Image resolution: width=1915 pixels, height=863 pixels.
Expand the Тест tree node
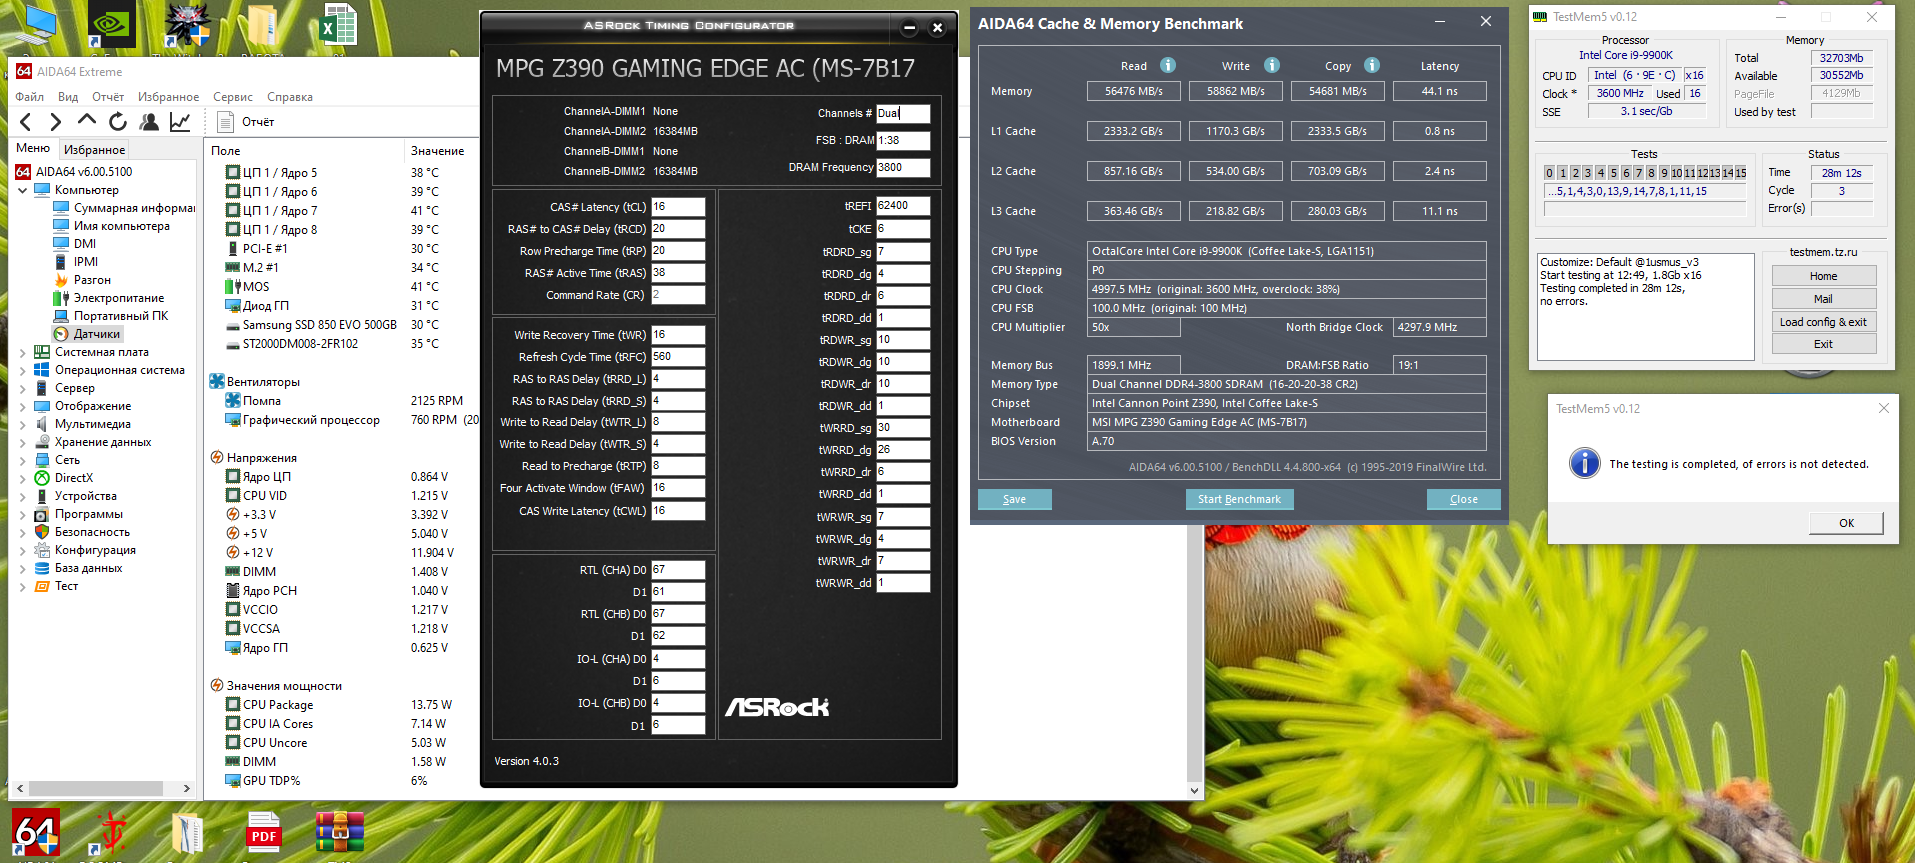tap(23, 586)
